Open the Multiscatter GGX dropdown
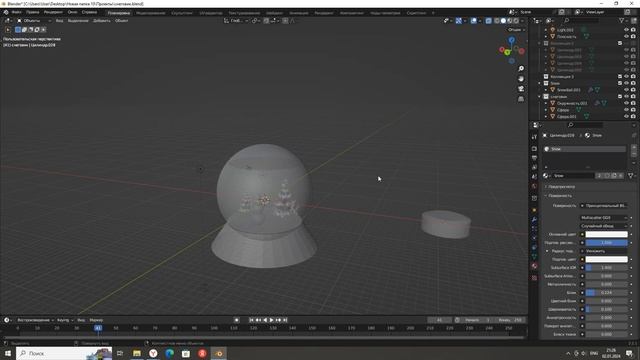Screen dimensions: 640x360 click(604, 218)
